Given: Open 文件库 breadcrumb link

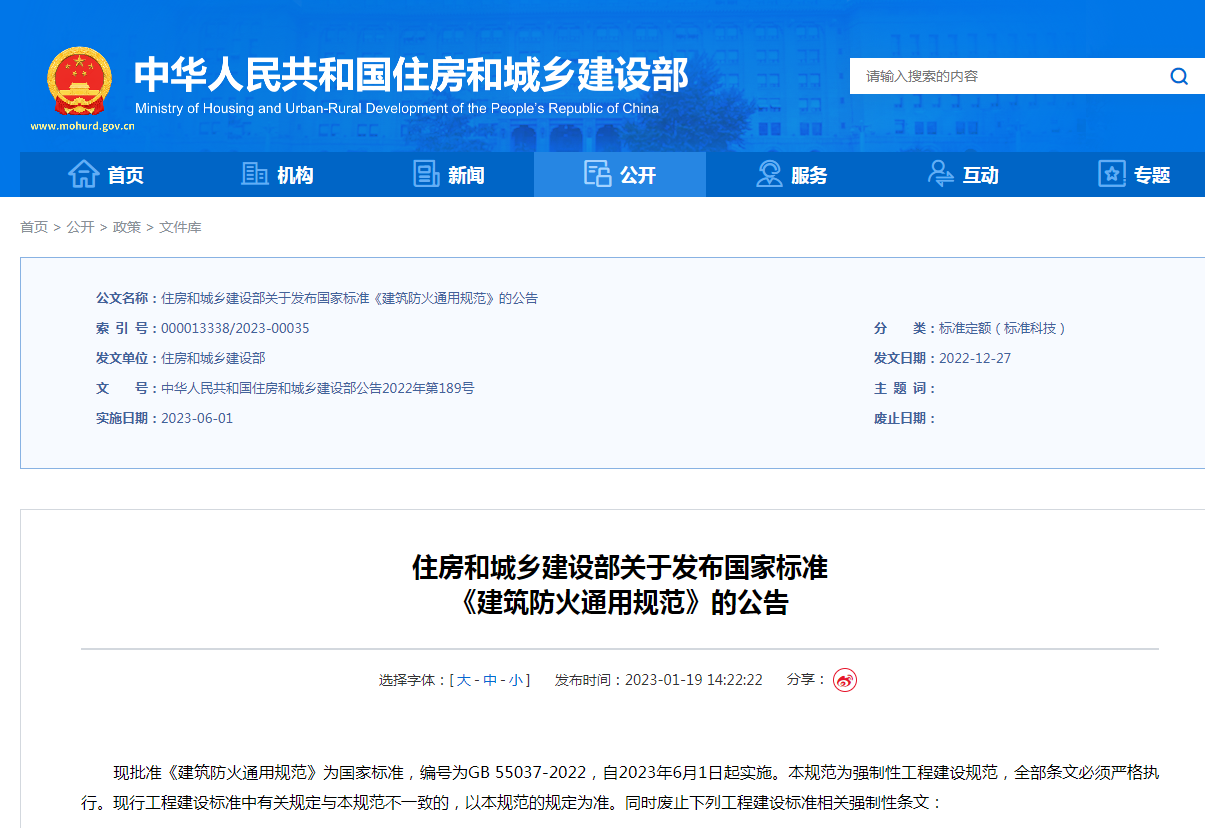Looking at the screenshot, I should click(180, 227).
